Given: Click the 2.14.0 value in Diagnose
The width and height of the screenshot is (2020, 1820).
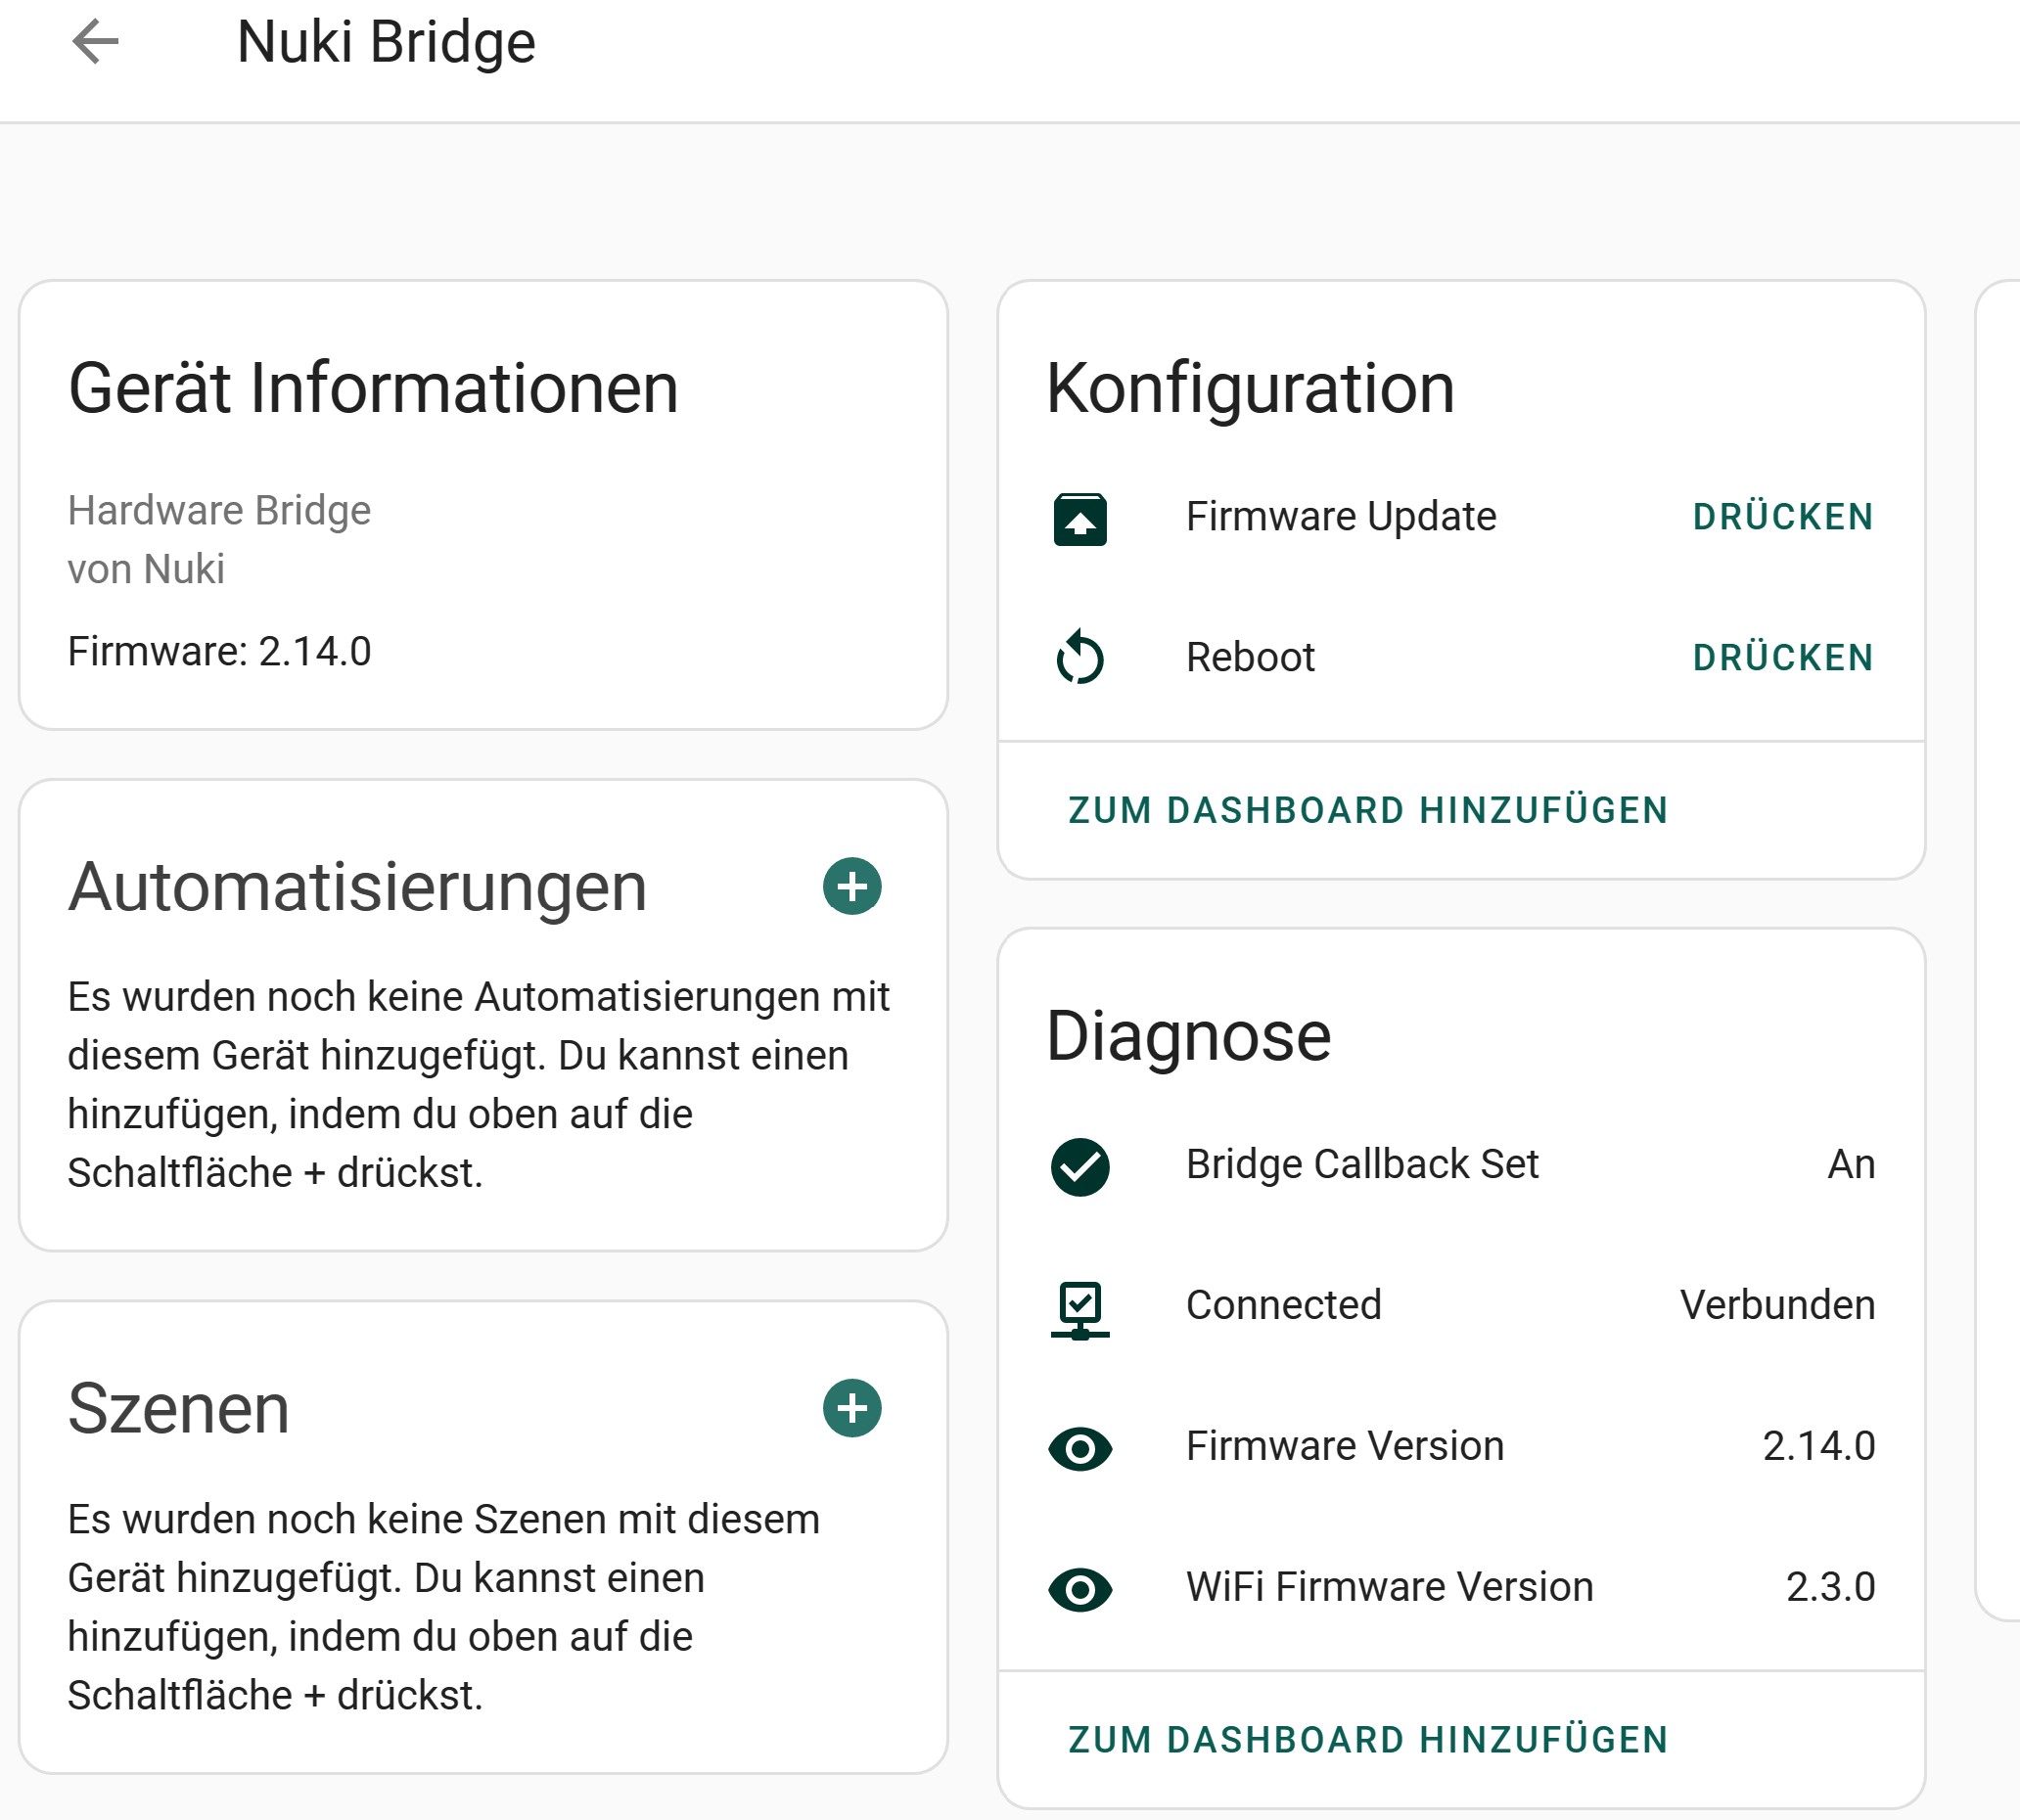Looking at the screenshot, I should click(1818, 1446).
